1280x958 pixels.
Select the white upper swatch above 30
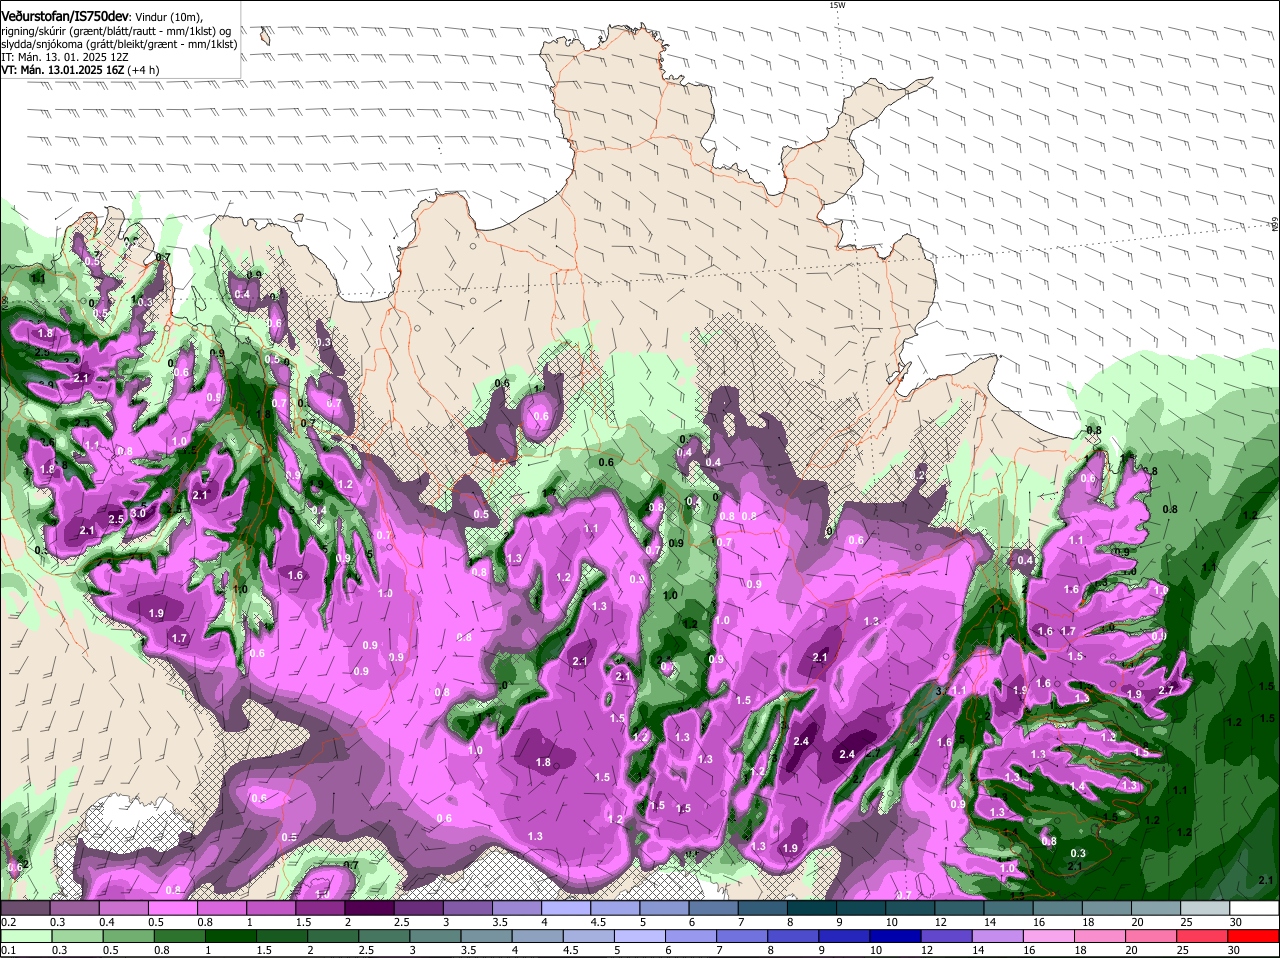(x=1252, y=909)
